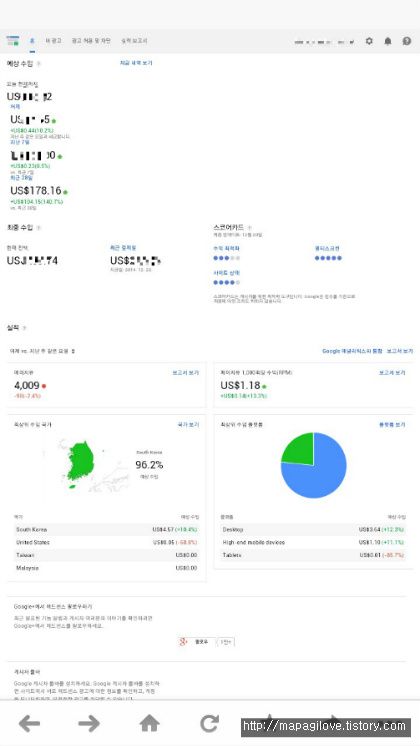The image size is (420, 746).
Task: Open the 광고 허용 및 차단 tab
Action: (91, 41)
